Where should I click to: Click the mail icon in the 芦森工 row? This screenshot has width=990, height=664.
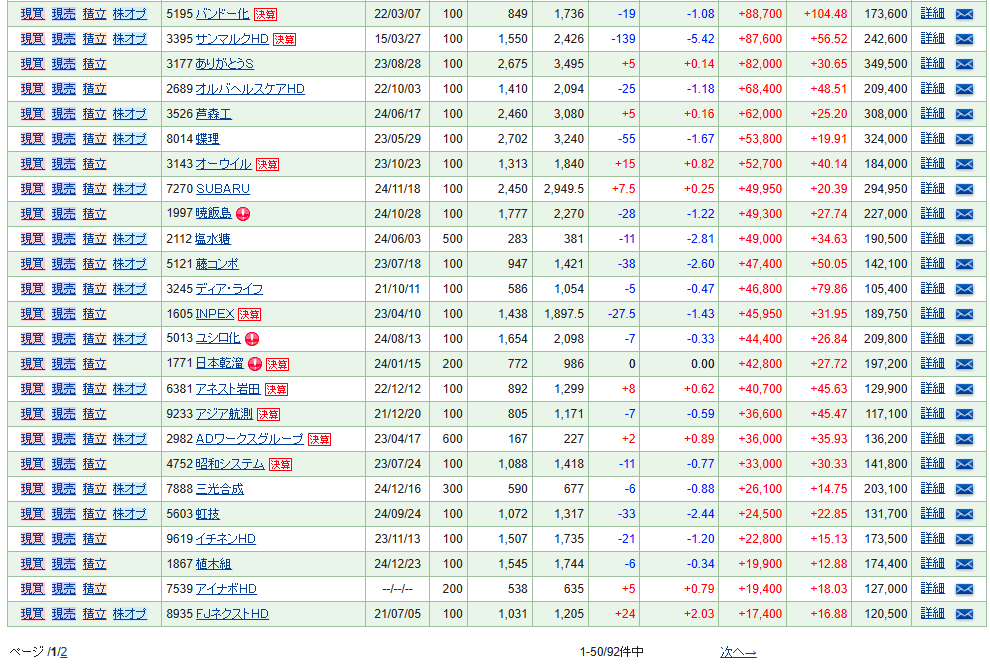click(964, 114)
